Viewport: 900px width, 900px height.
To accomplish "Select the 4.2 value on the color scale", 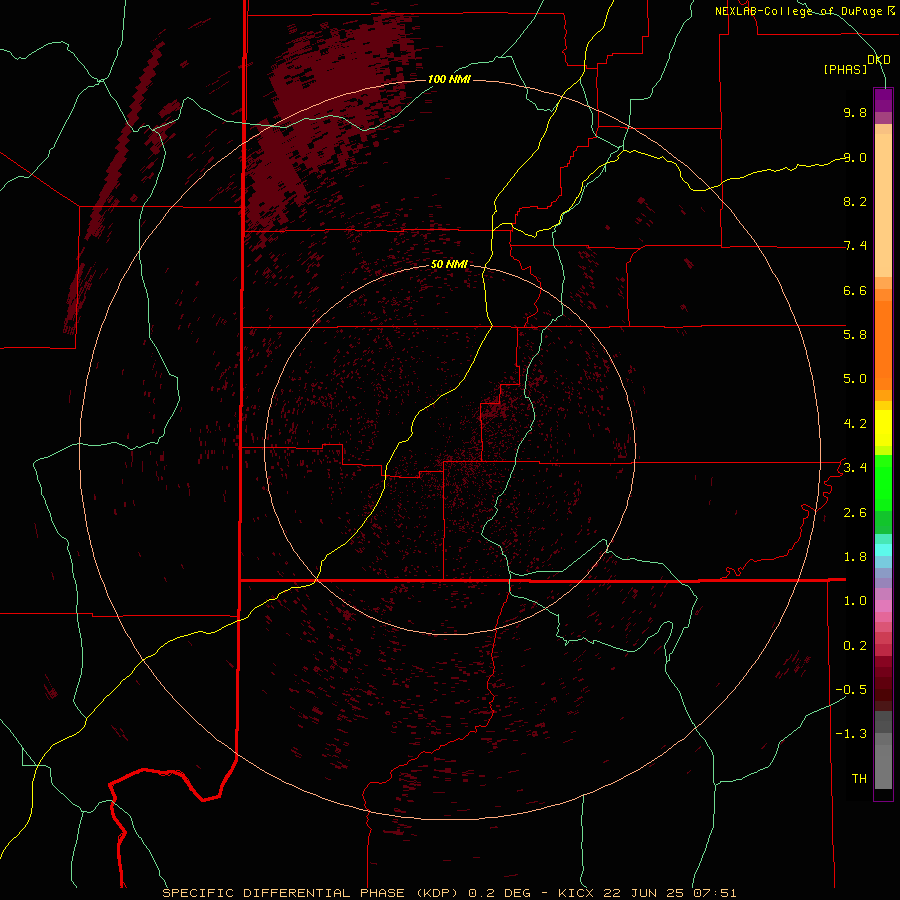I will tap(855, 424).
